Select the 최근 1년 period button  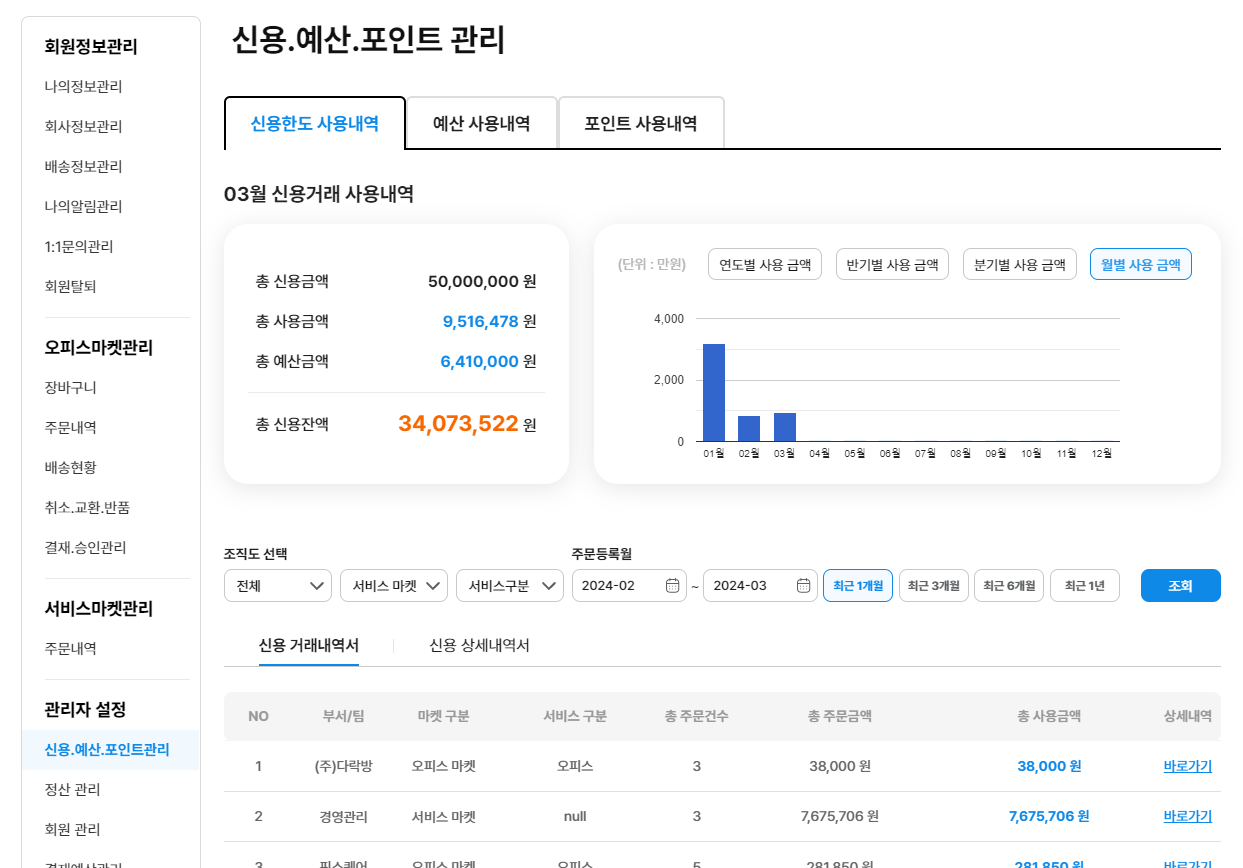(1084, 586)
